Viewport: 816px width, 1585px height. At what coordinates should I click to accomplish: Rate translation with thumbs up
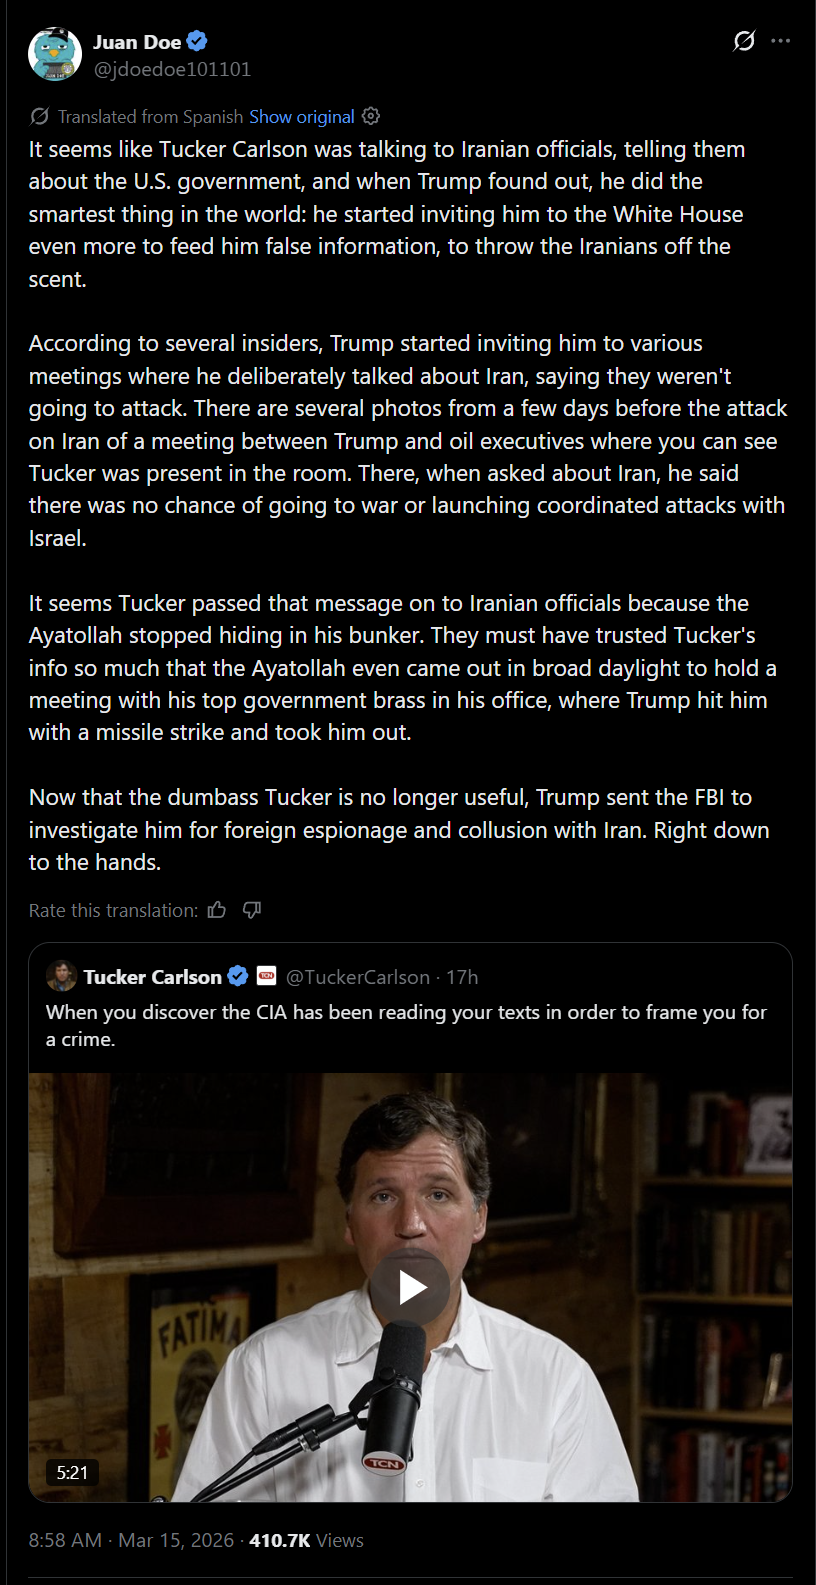pos(217,910)
